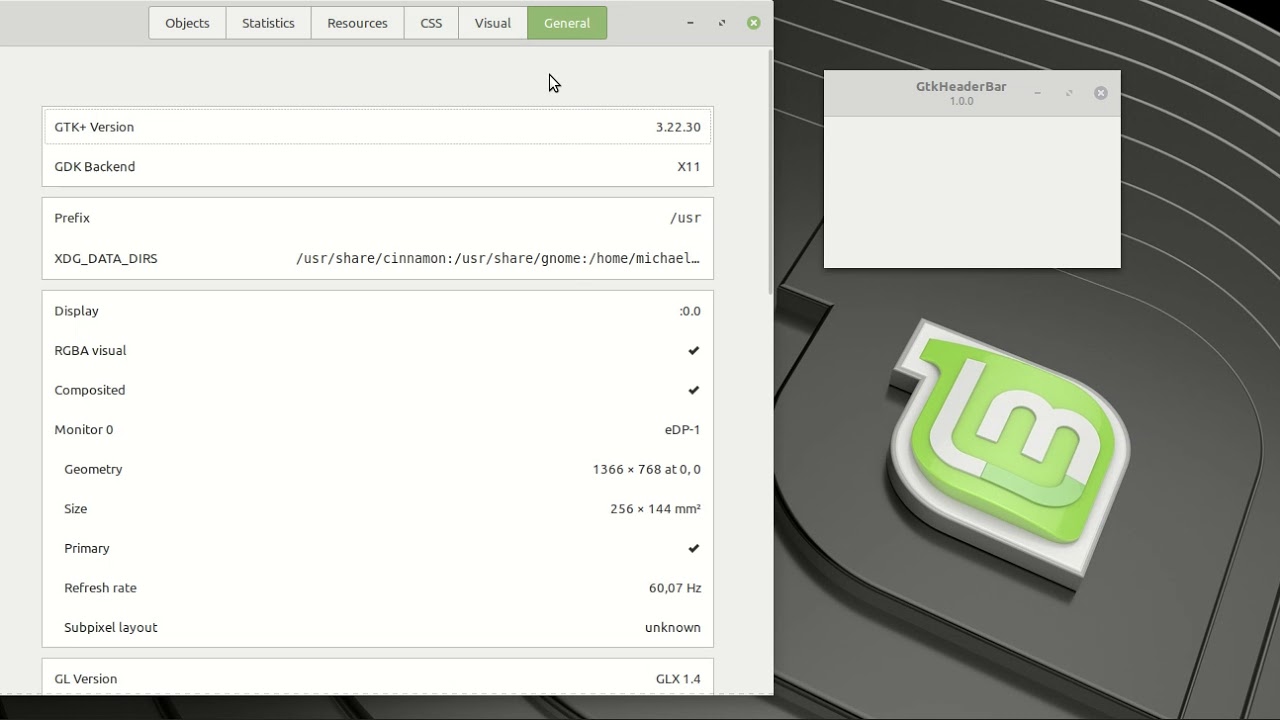Click the 1366 × 768 geometry value
This screenshot has width=1280, height=720.
pyautogui.click(x=647, y=469)
